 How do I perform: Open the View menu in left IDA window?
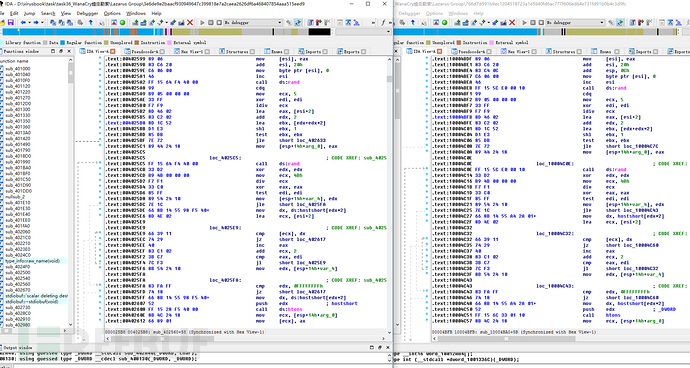tap(66, 13)
